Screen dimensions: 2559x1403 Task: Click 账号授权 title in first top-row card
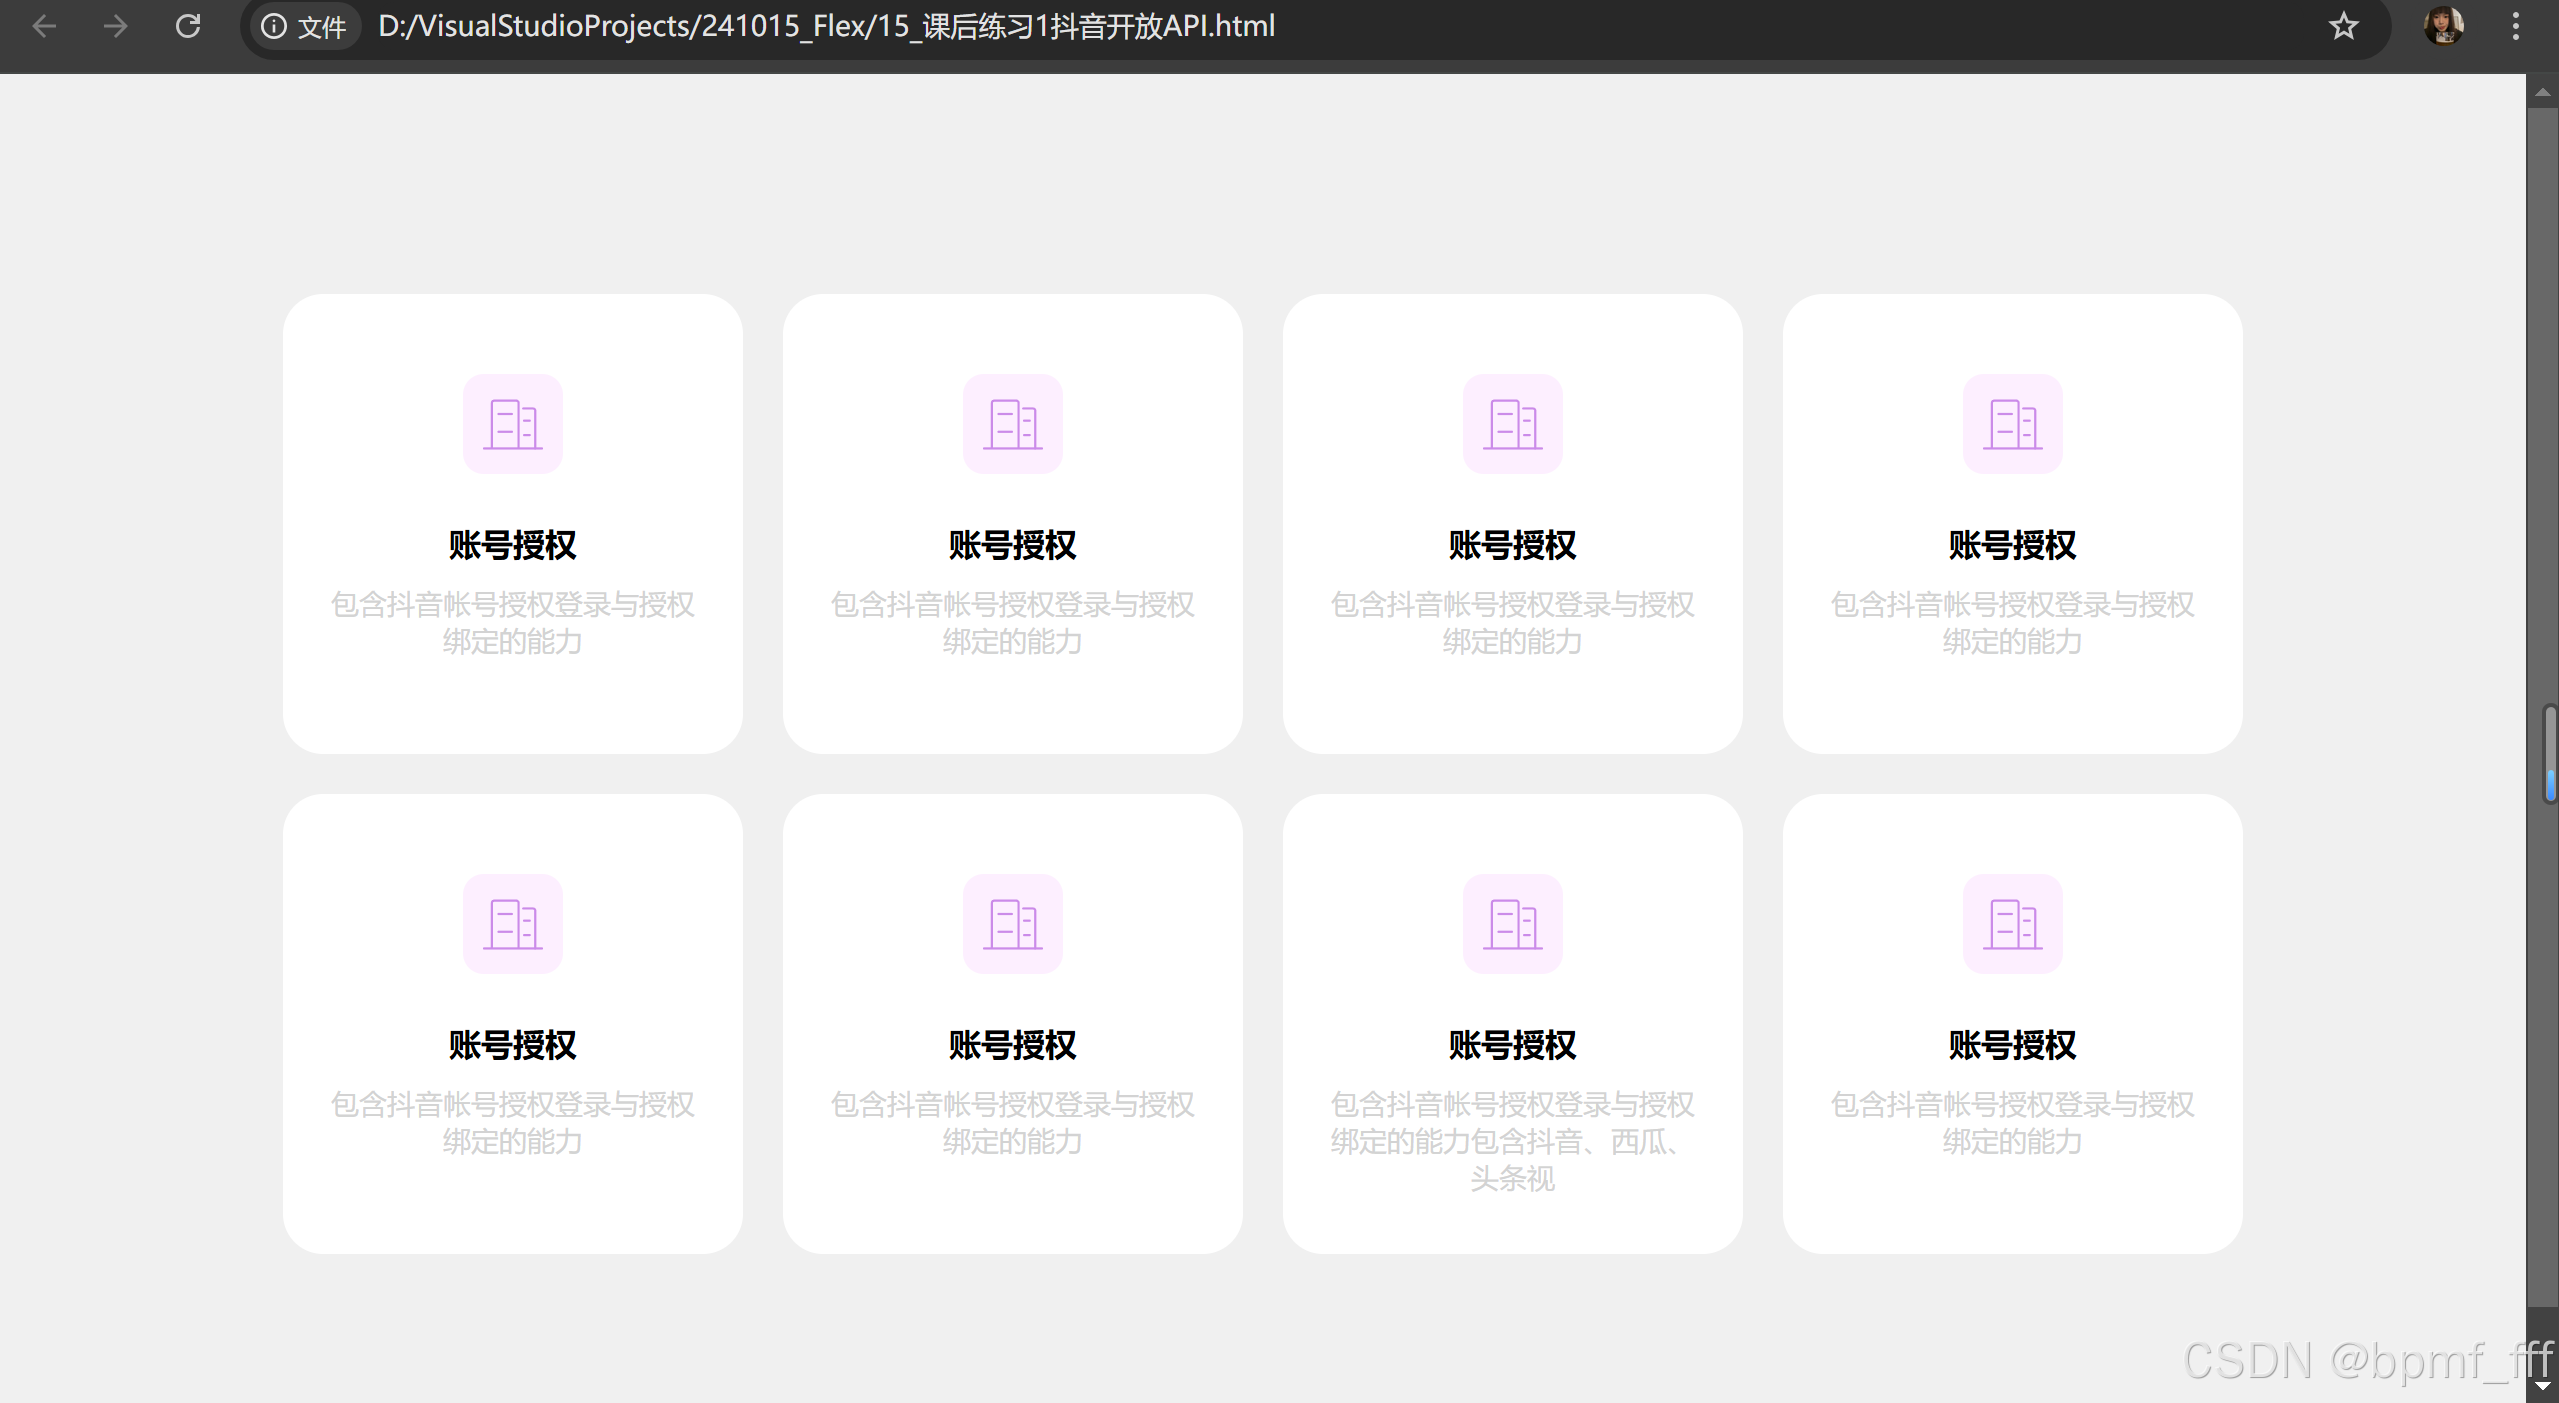coord(513,545)
